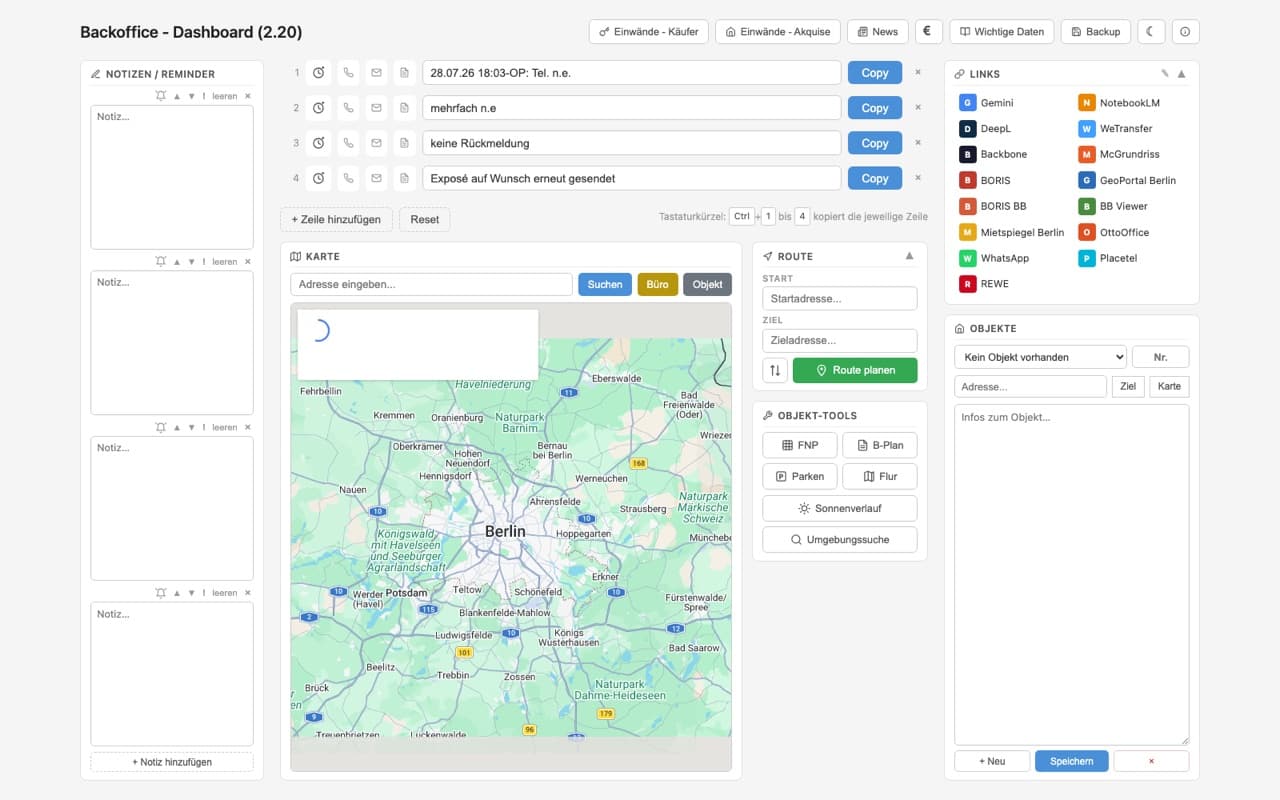Remove the 'keine Rückmeldung' row
This screenshot has width=1280, height=800.
tap(918, 142)
